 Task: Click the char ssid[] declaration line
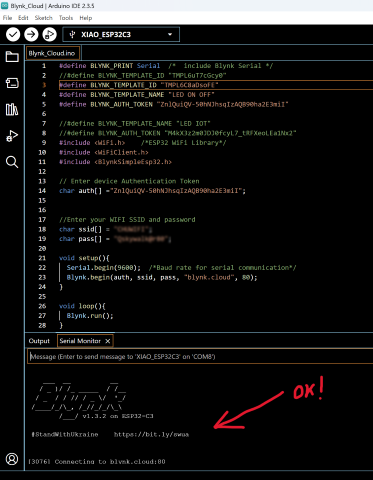click(106, 229)
